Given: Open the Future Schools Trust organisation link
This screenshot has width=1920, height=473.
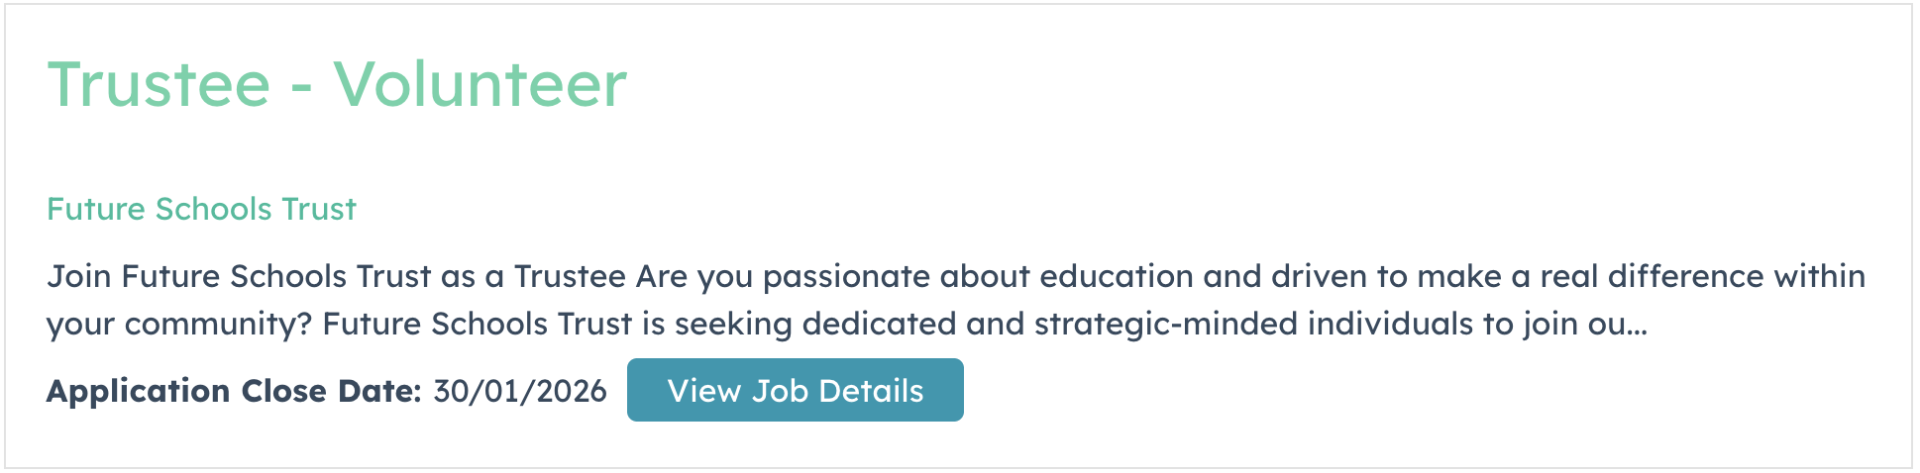Looking at the screenshot, I should [201, 209].
